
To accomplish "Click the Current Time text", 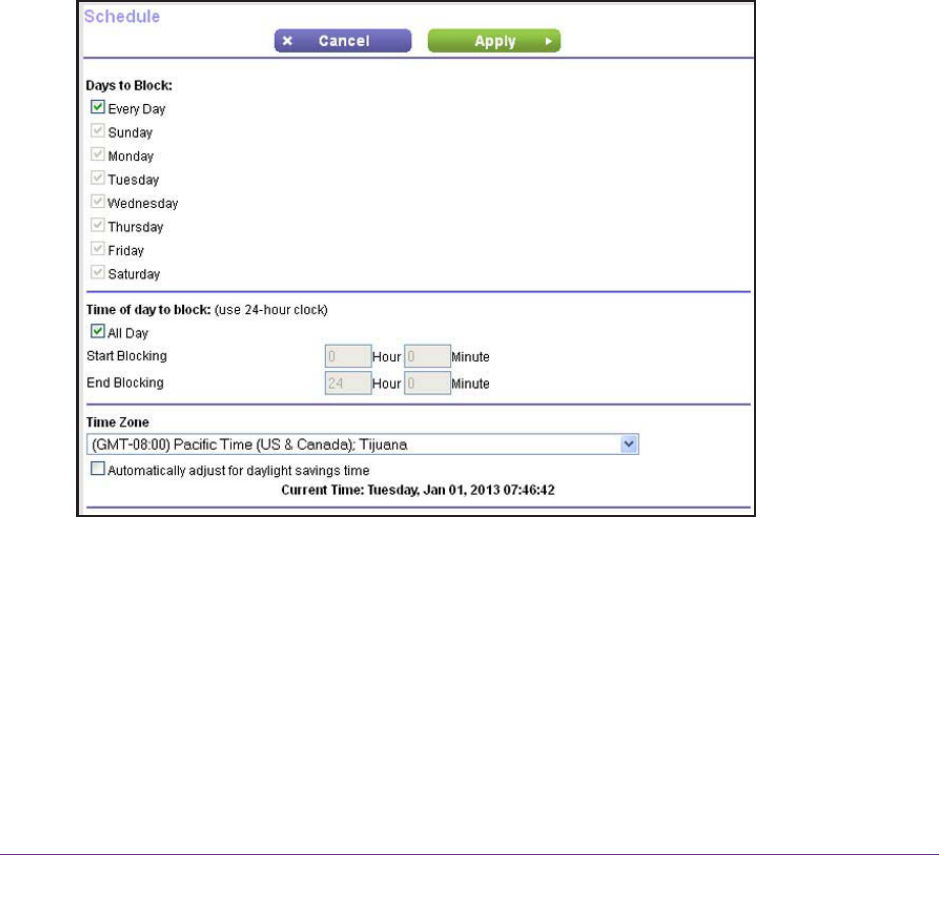I will [418, 490].
